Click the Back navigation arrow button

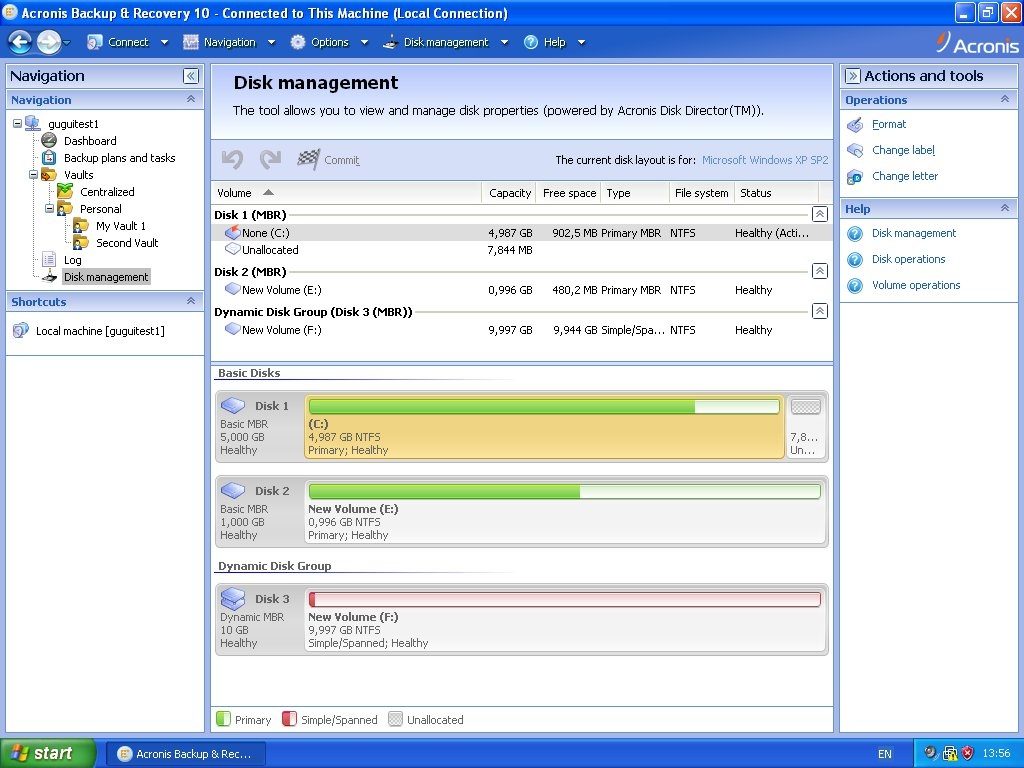pyautogui.click(x=20, y=42)
